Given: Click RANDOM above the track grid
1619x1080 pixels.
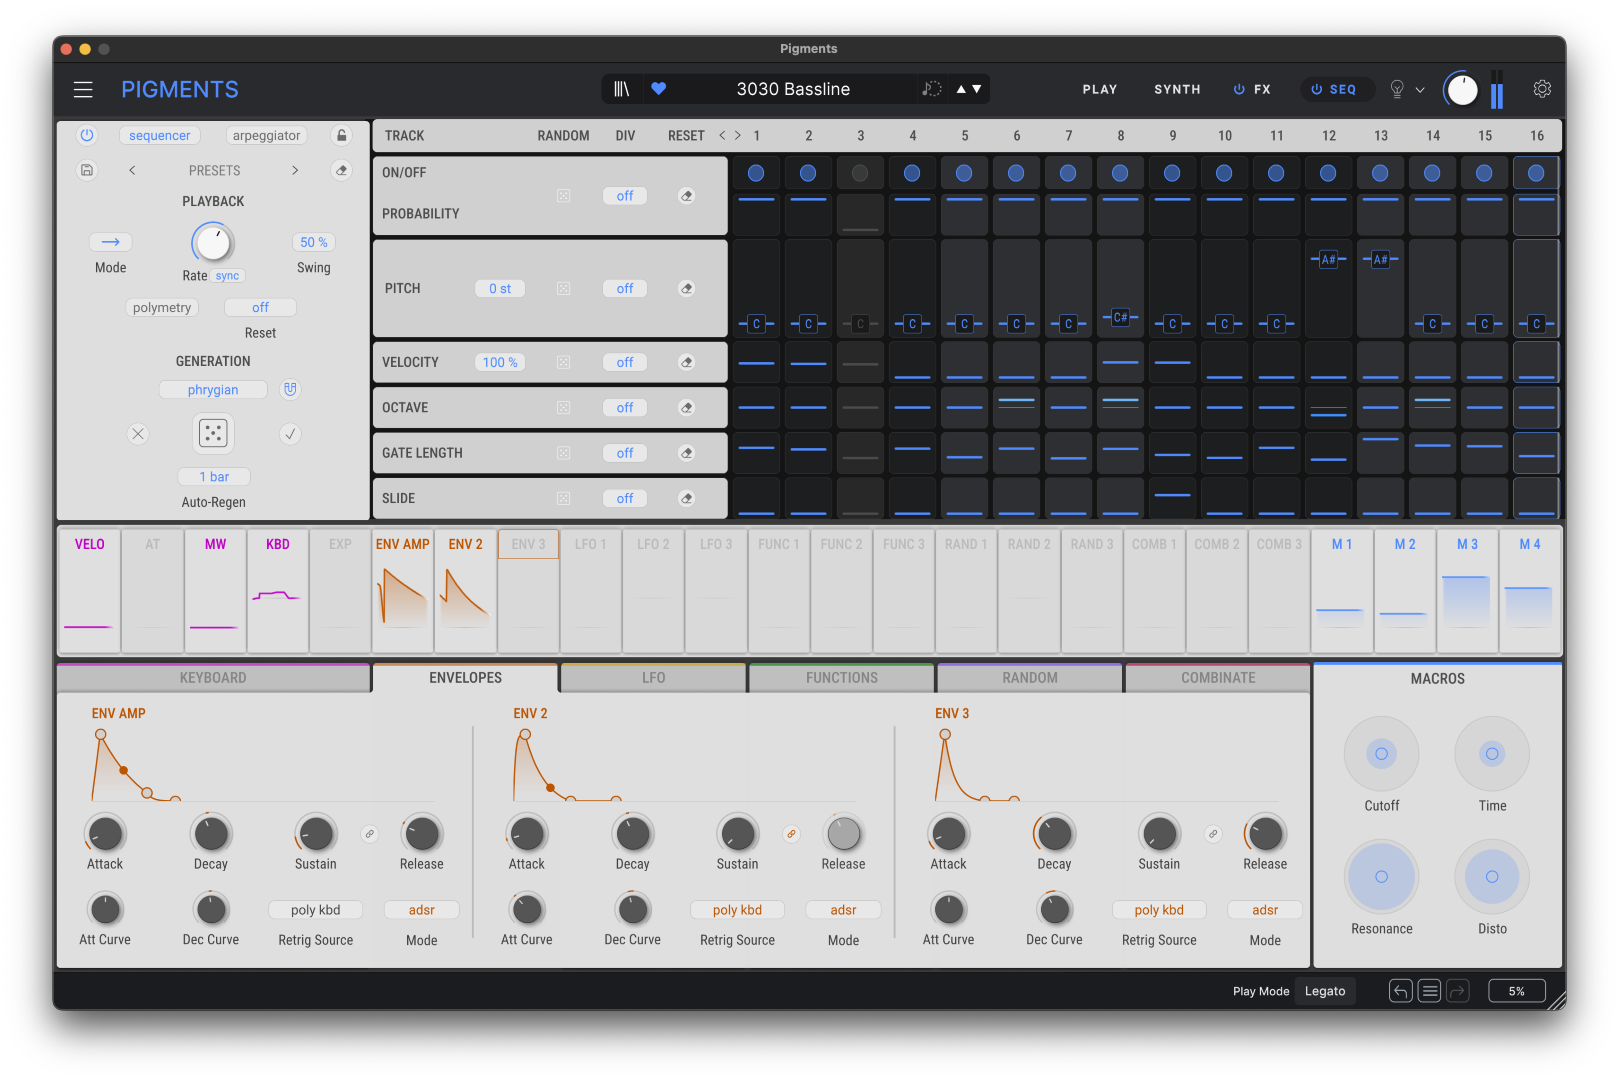Looking at the screenshot, I should [x=563, y=135].
